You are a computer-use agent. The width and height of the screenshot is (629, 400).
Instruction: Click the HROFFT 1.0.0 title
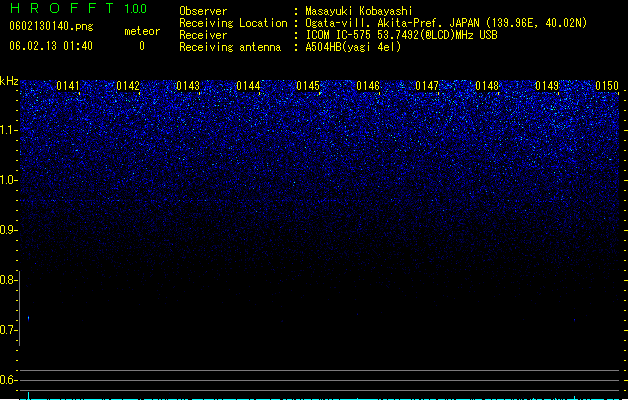coord(78,8)
